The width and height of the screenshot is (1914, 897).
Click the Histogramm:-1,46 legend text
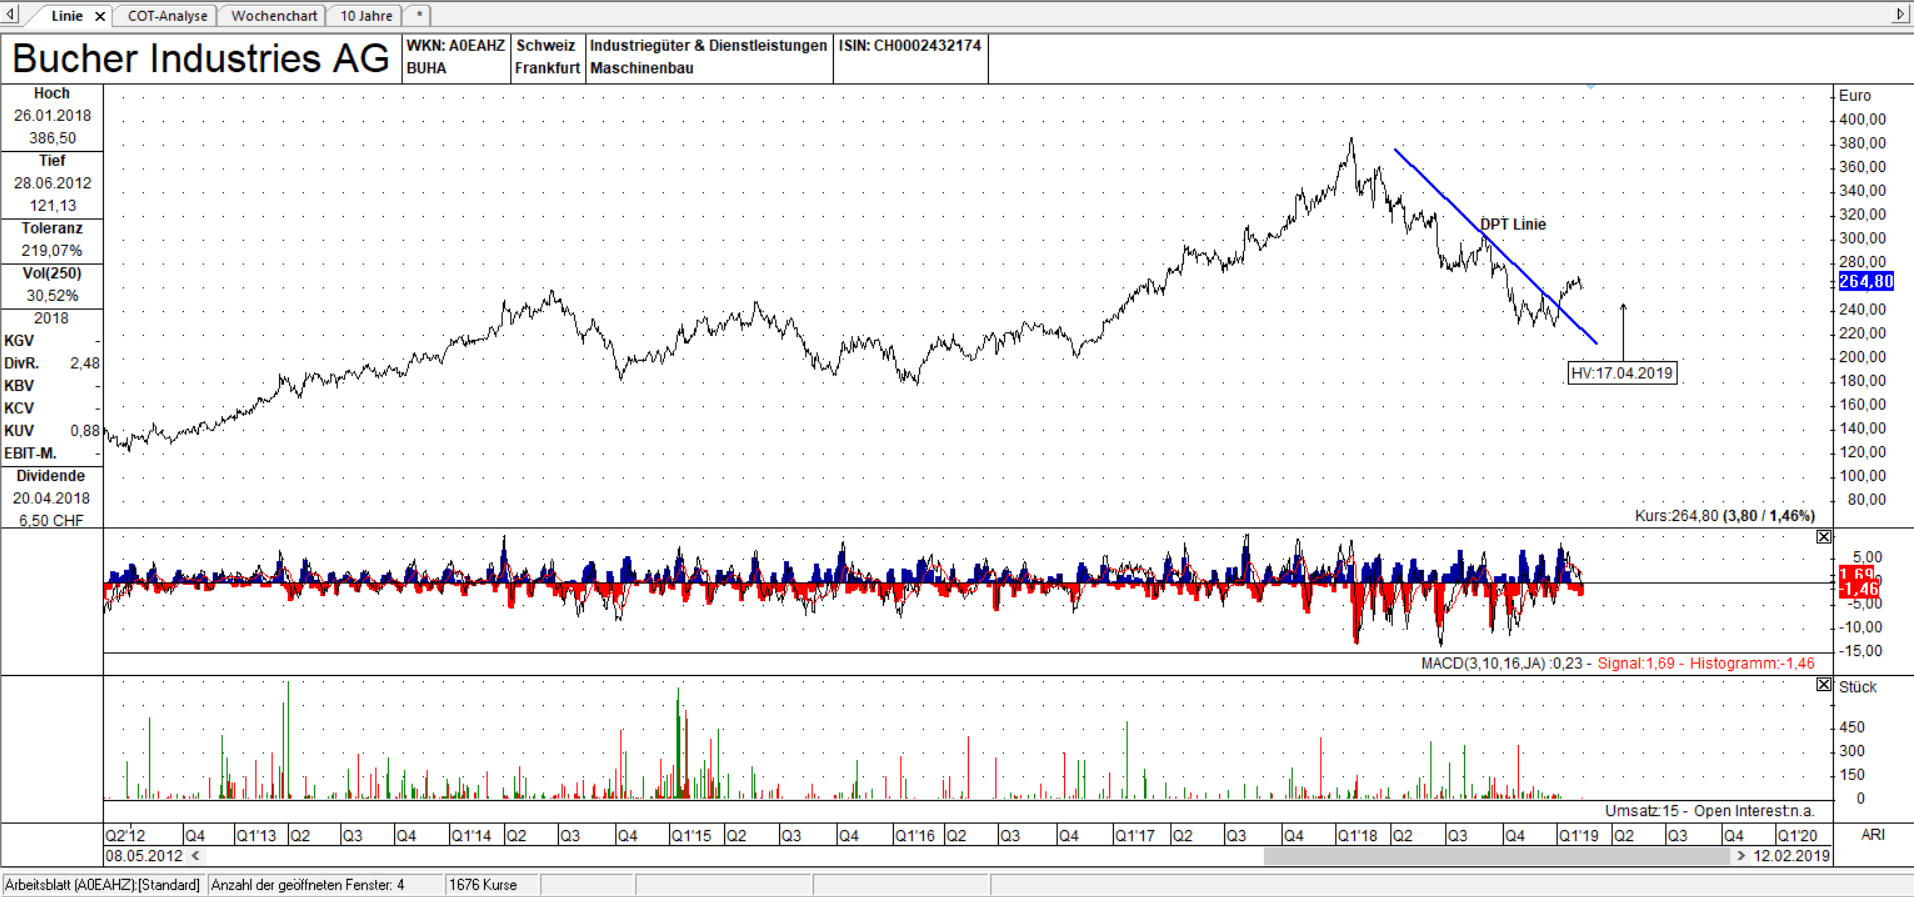[1752, 663]
